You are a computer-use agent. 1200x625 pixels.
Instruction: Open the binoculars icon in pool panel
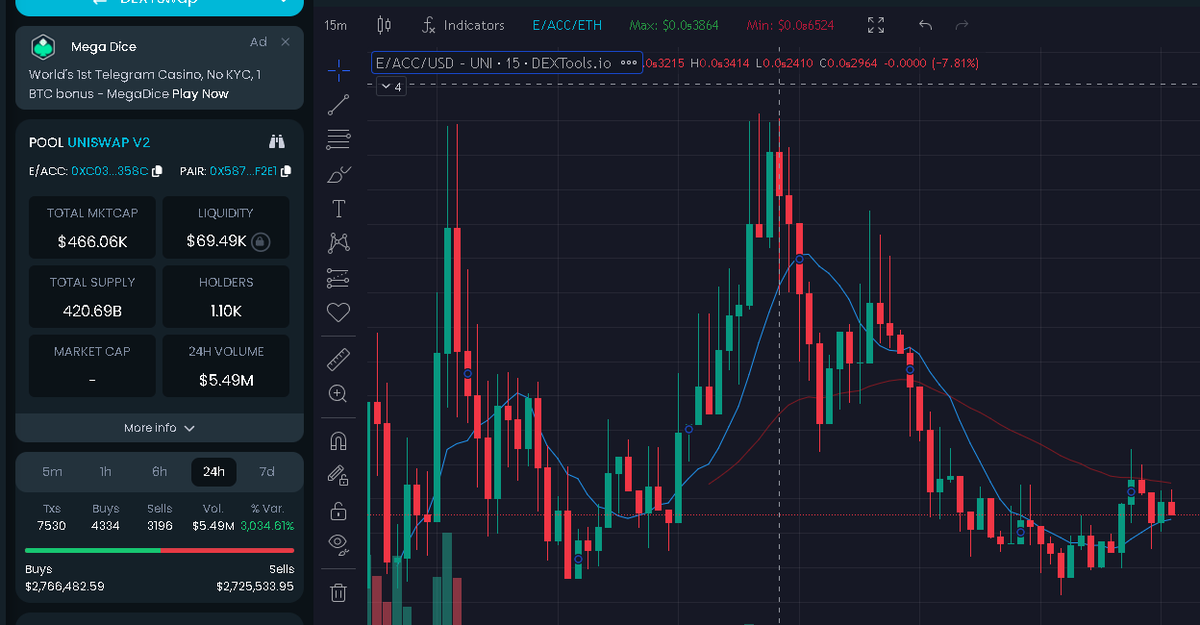coord(277,142)
